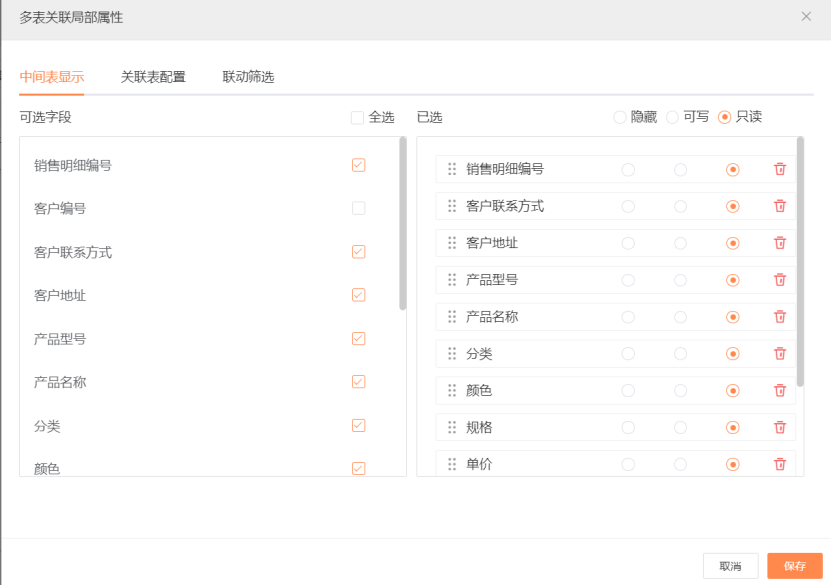Delete the 分类 selected field

click(x=780, y=354)
